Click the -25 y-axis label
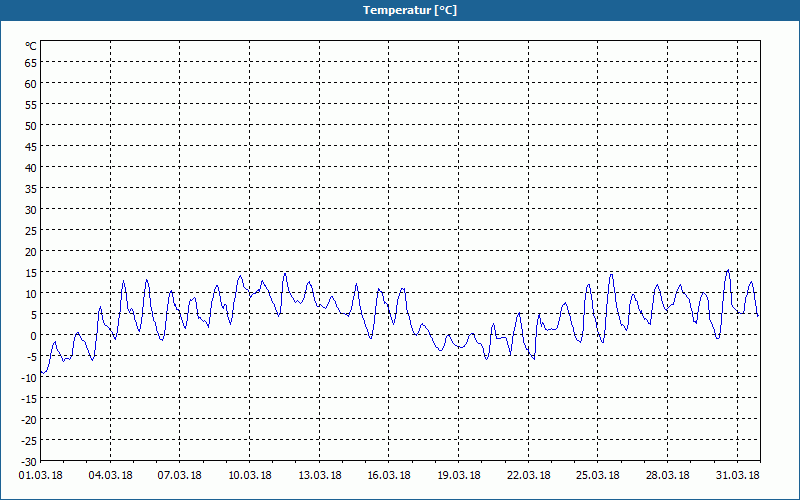800x500 pixels. click(x=29, y=441)
